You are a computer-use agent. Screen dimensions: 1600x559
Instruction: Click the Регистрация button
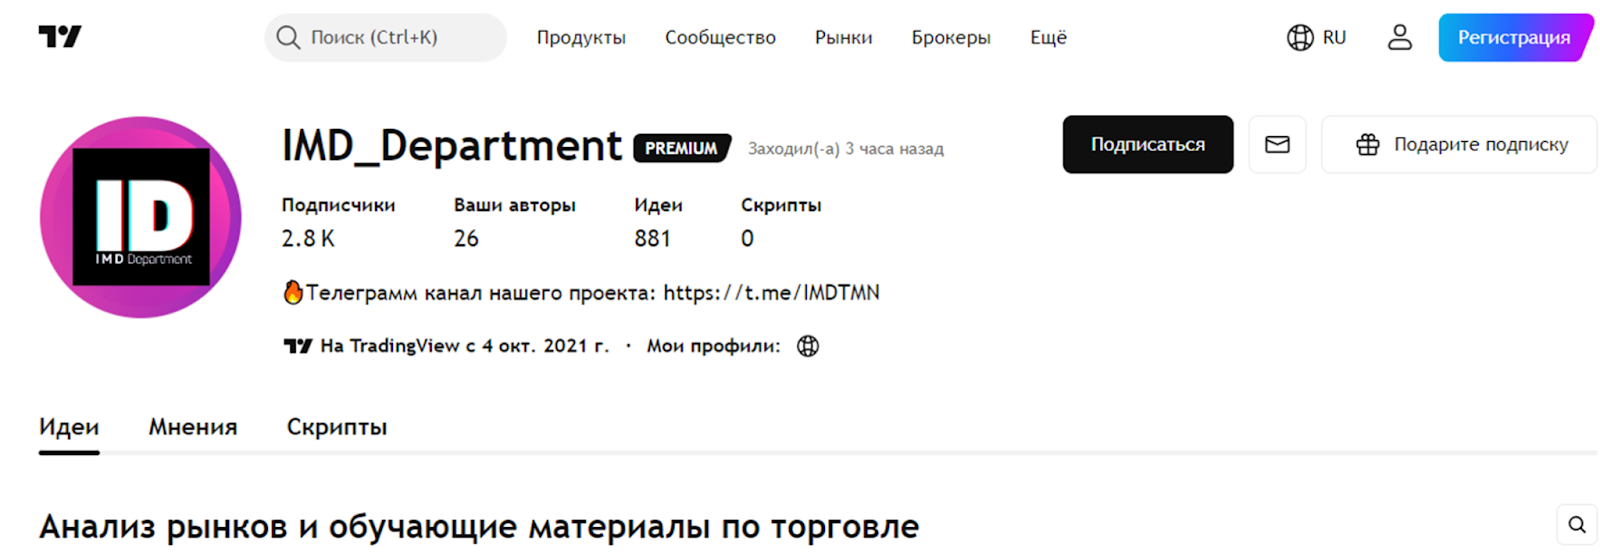pos(1514,38)
